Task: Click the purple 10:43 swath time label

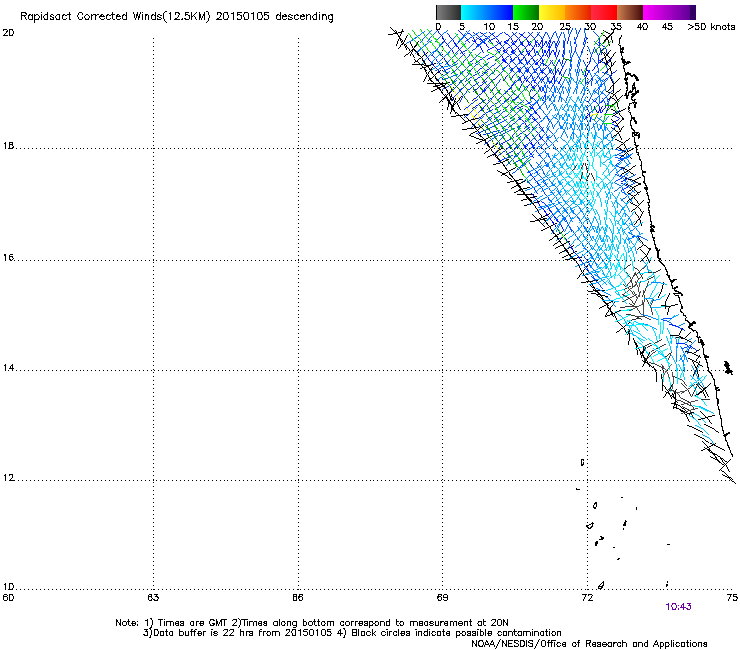Action: (678, 607)
